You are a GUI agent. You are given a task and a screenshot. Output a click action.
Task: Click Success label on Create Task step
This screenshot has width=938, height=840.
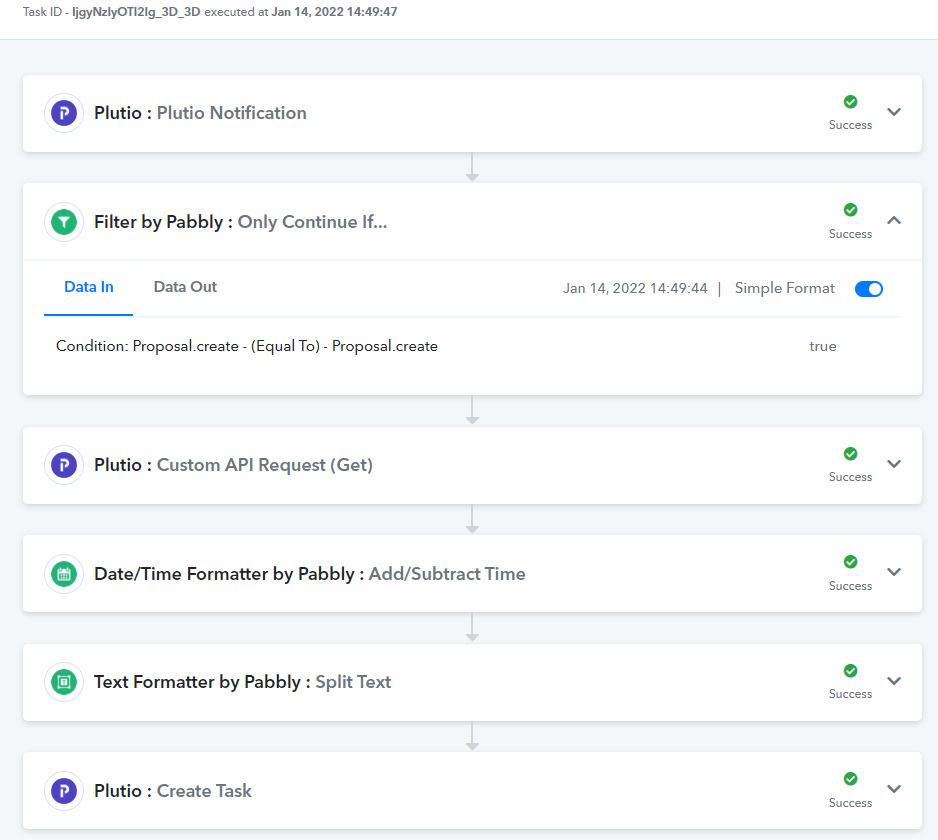coord(850,803)
